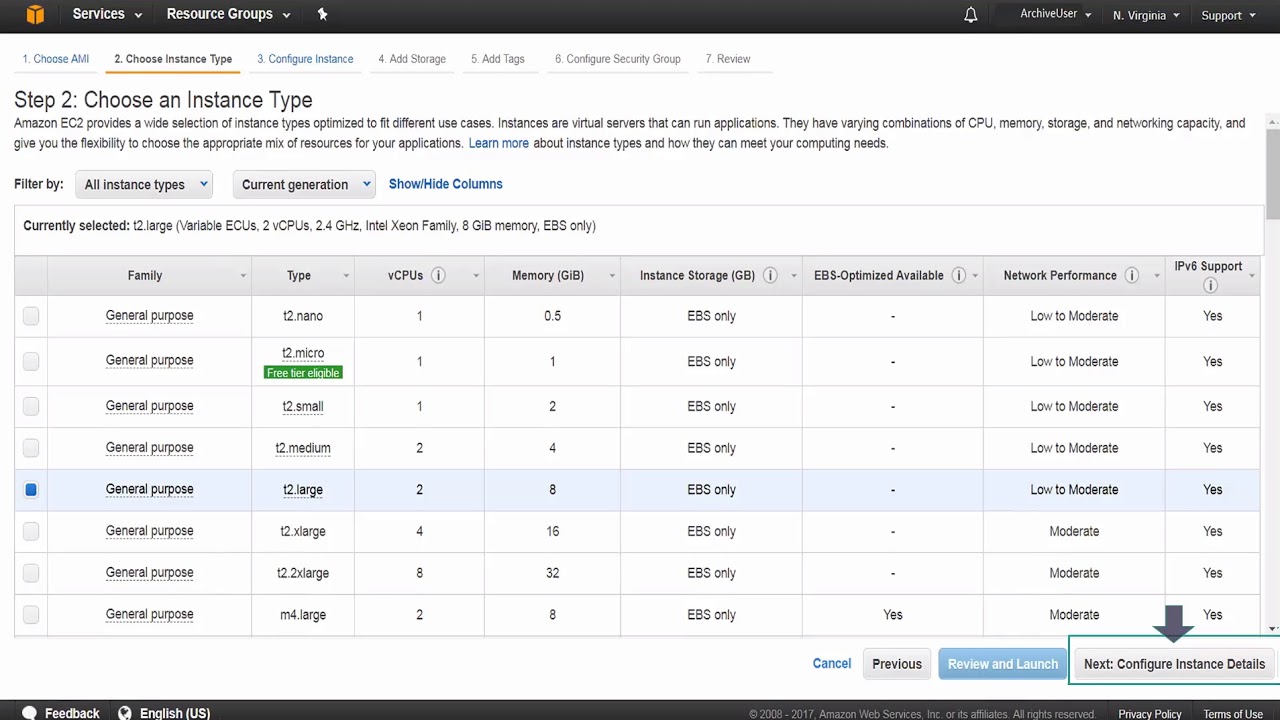Open the Current generation filter dropdown

[304, 184]
